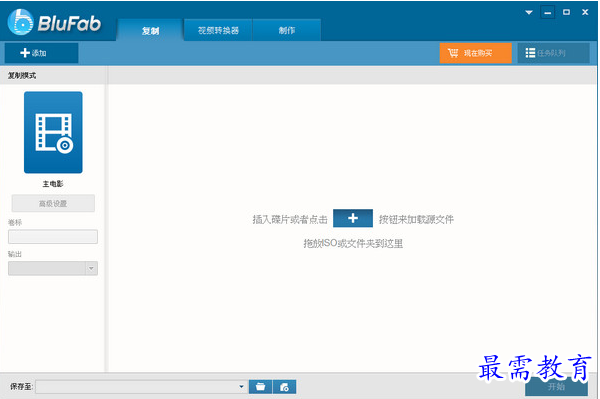Close the BluFab window
Screen dimensions: 600x399
tap(585, 12)
